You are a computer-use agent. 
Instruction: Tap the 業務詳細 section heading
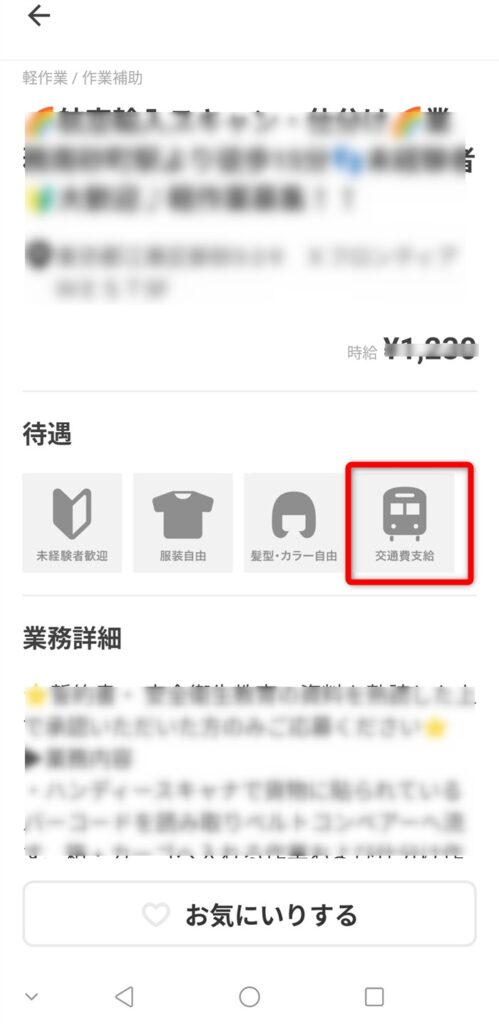pos(72,639)
